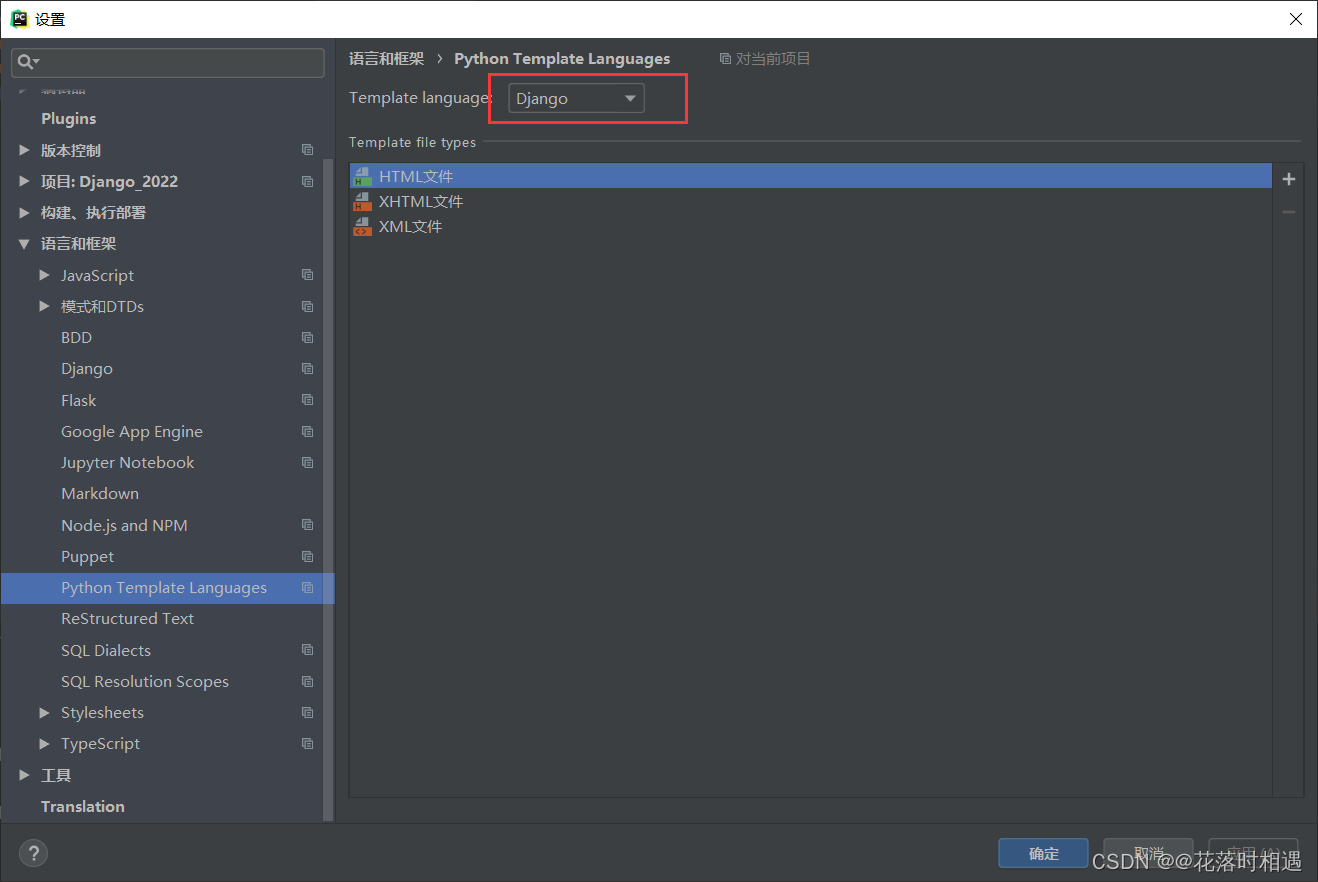Click PyCharm logo in title bar
This screenshot has width=1318, height=882.
click(19, 18)
